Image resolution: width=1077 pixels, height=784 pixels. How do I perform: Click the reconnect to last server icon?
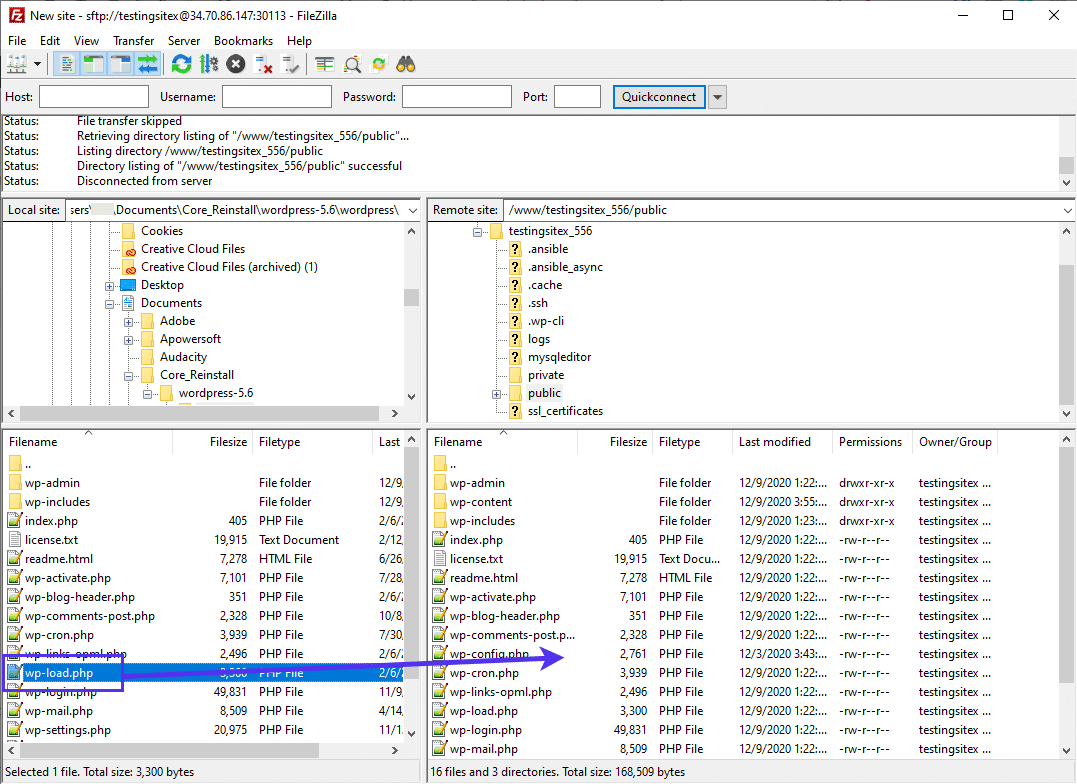click(x=291, y=64)
